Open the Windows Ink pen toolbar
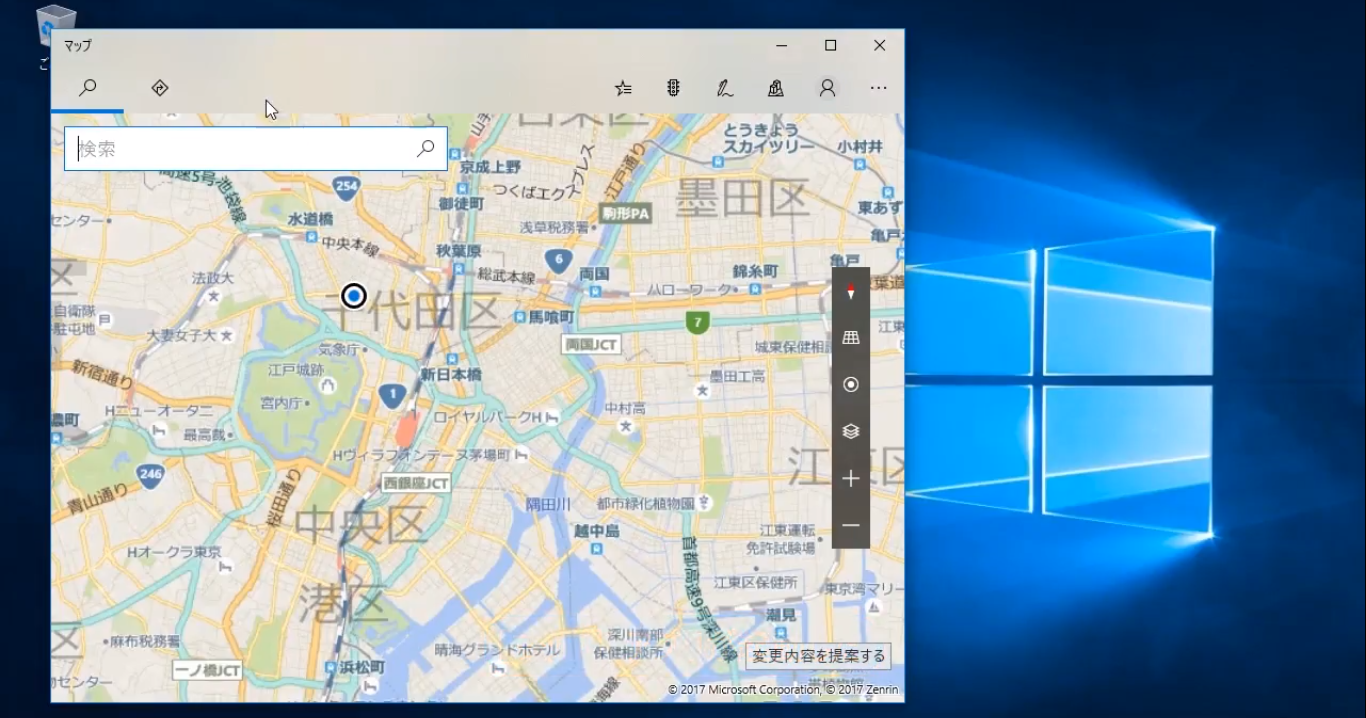Viewport: 1366px width, 718px height. point(725,88)
